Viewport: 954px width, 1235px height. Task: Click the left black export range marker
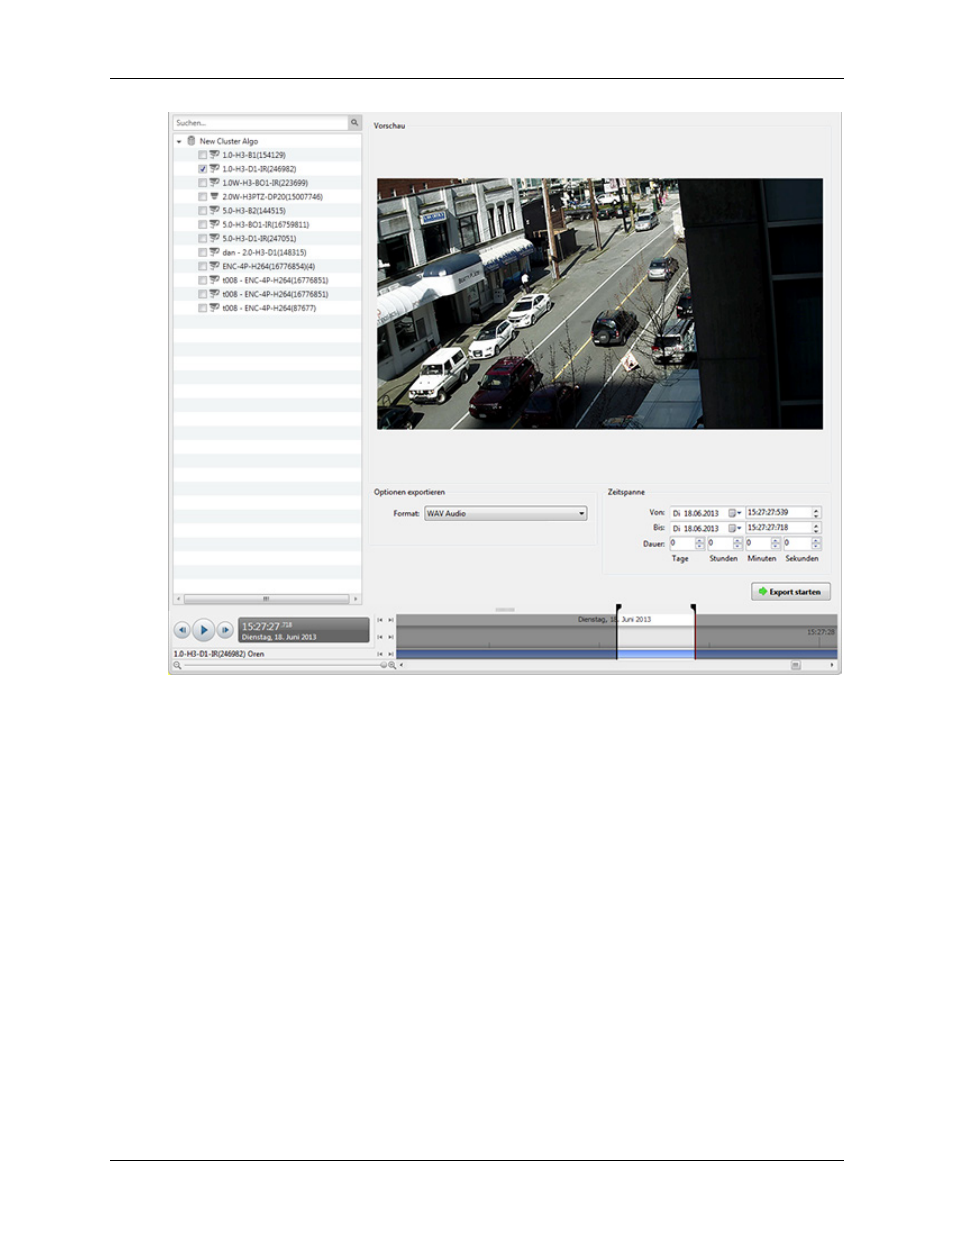pos(617,631)
